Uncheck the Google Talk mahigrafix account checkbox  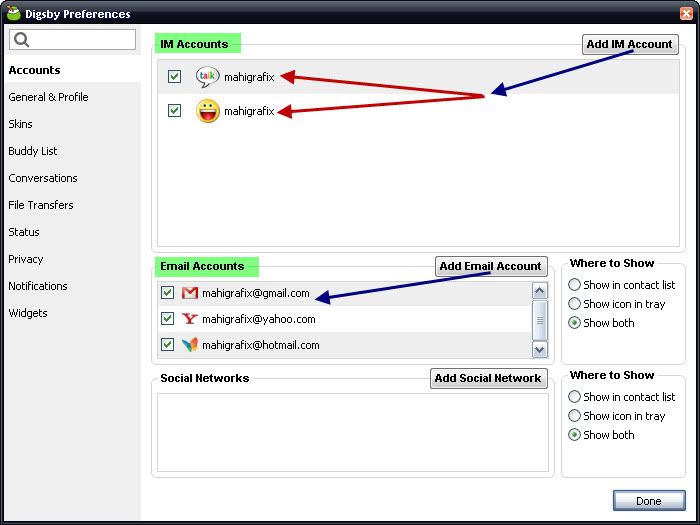(x=175, y=76)
